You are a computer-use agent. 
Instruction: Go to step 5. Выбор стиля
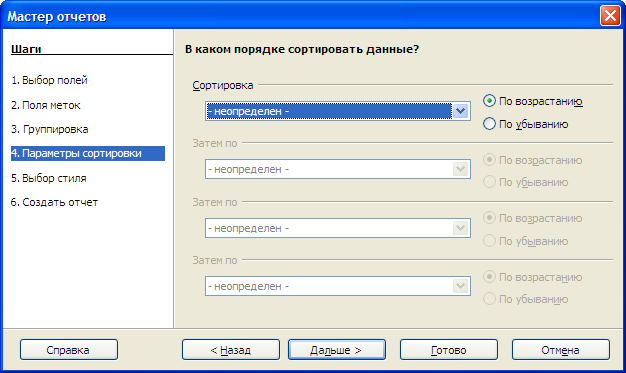click(49, 178)
